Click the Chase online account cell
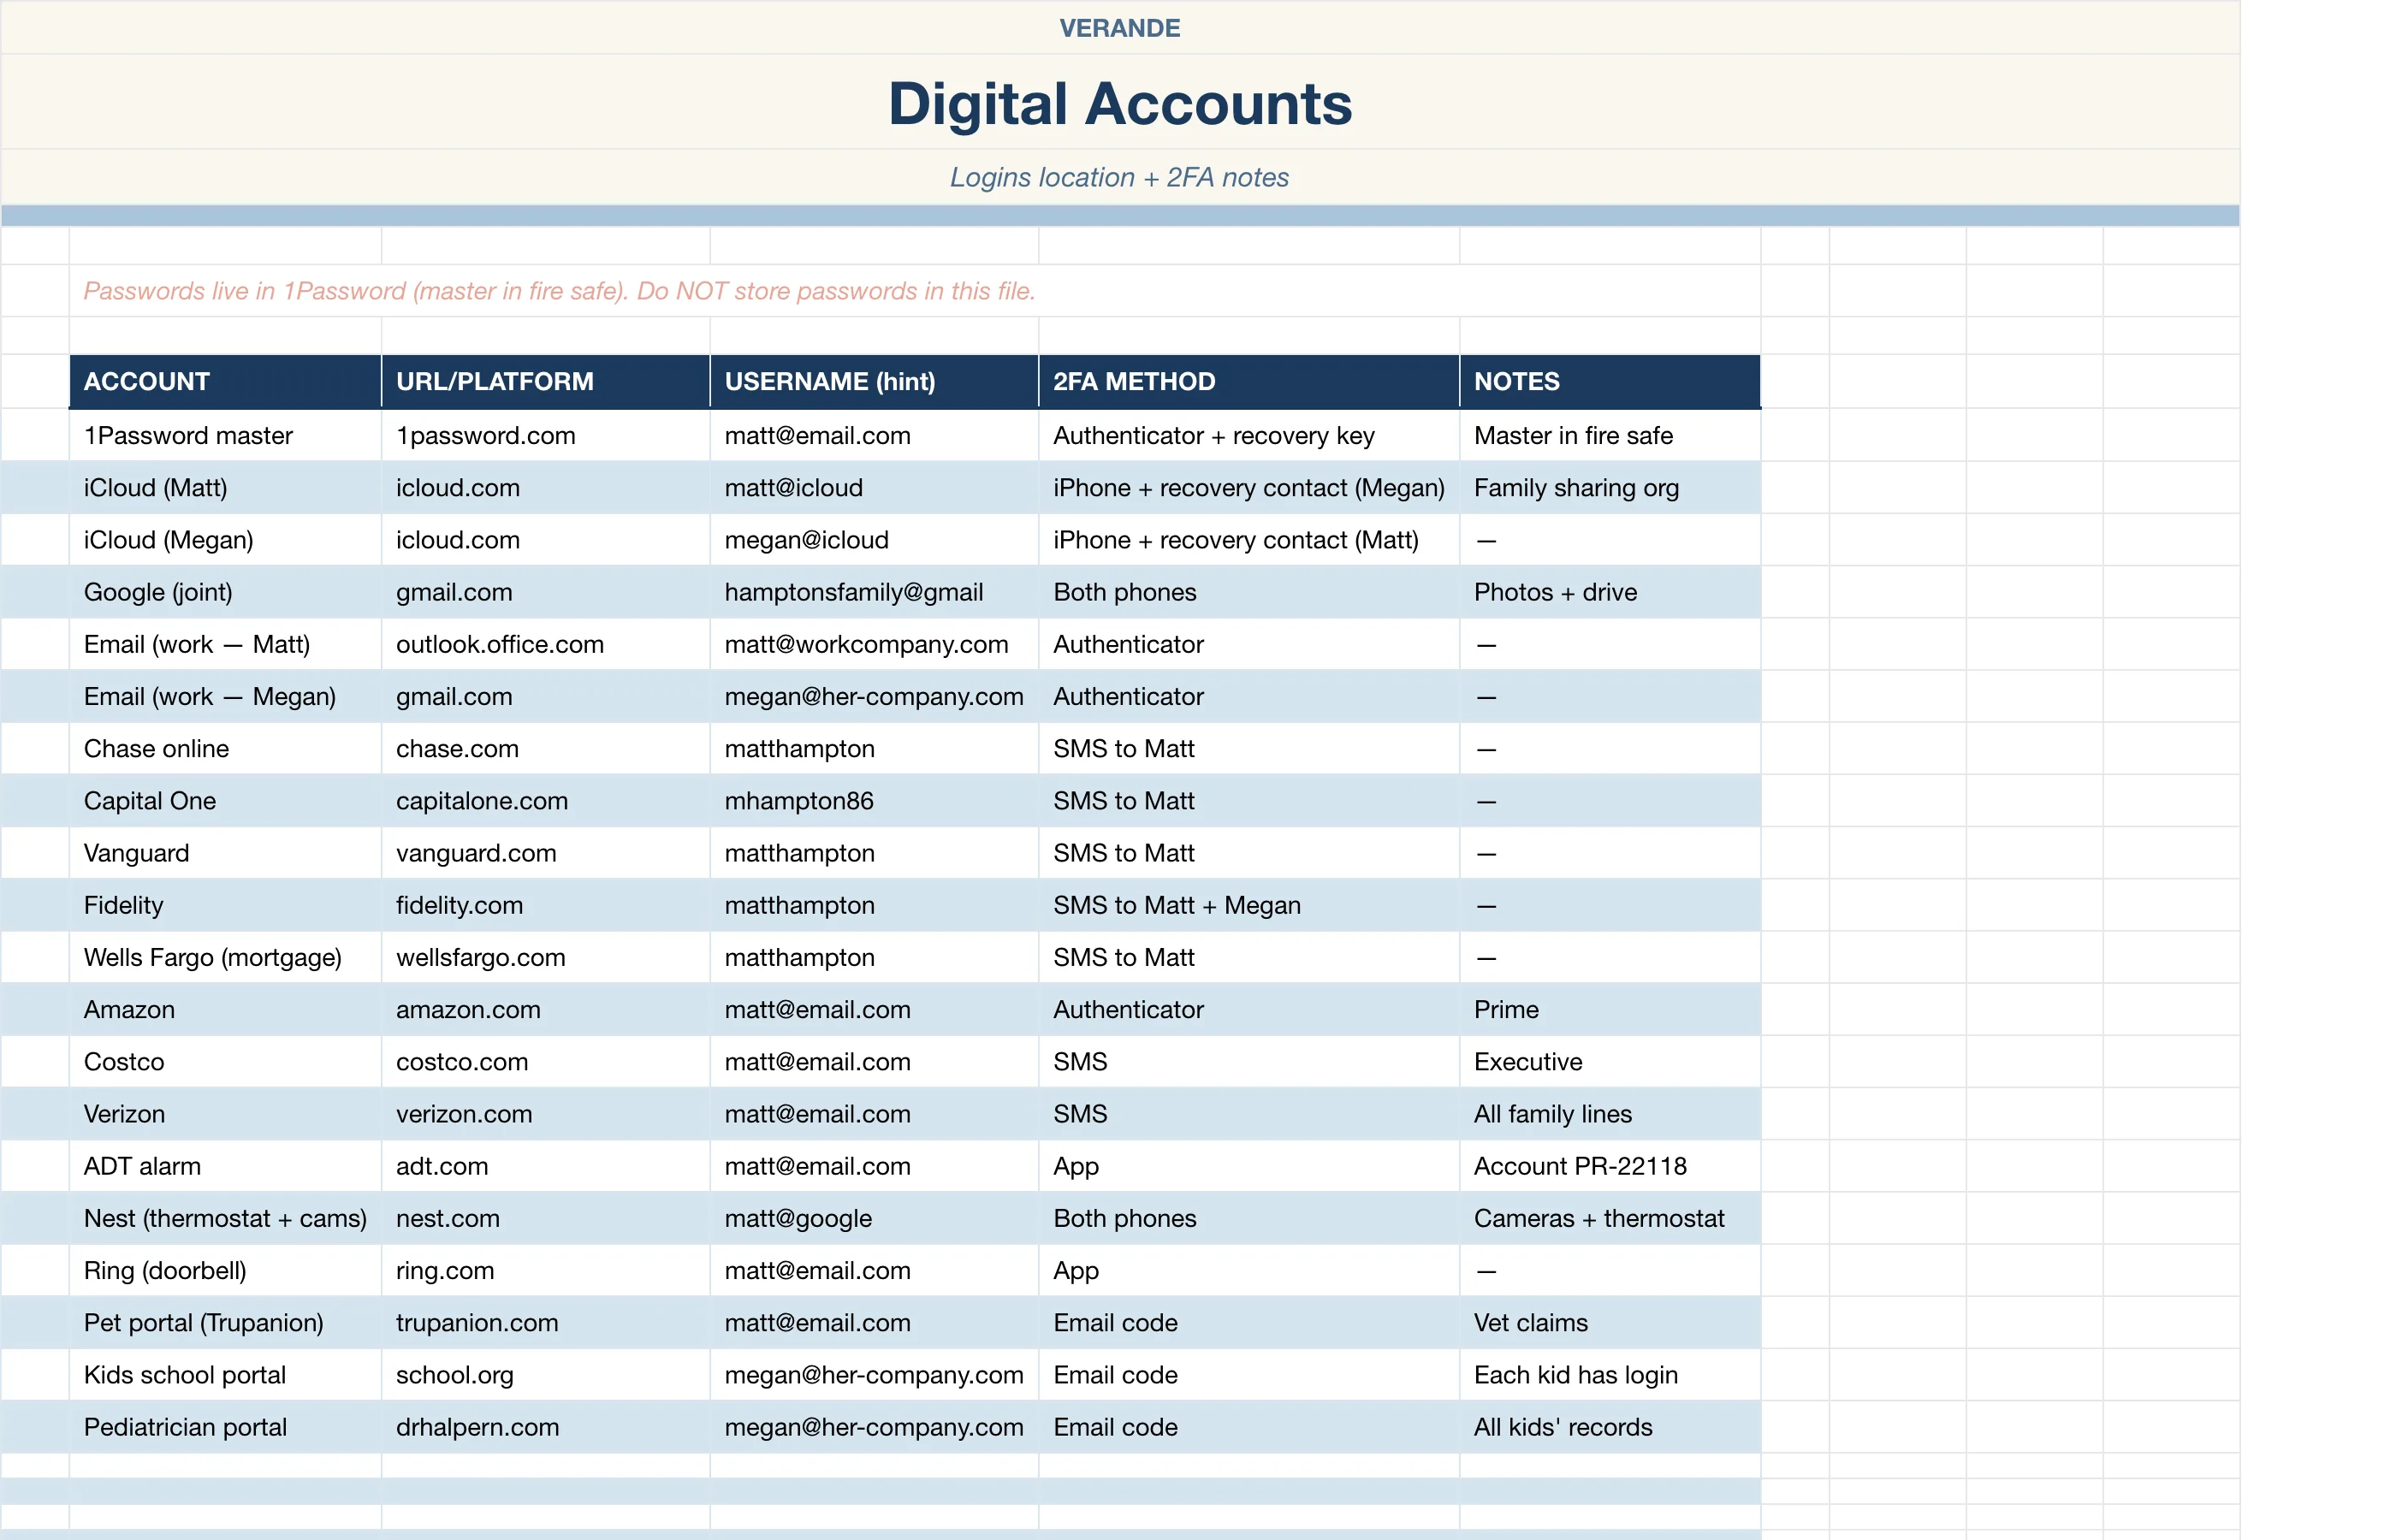The image size is (2396, 1540). 225,748
